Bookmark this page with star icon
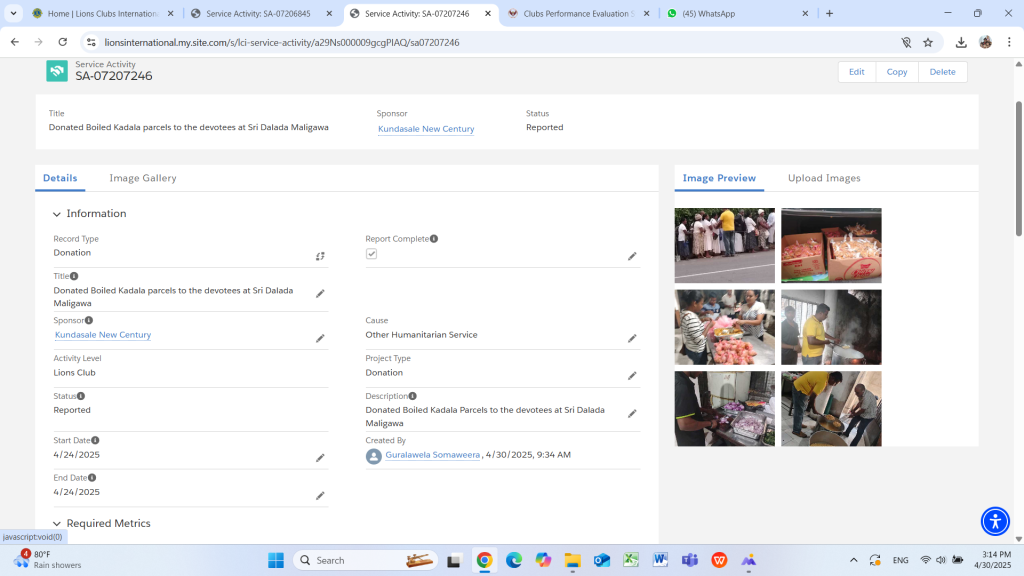The height and width of the screenshot is (576, 1024). [928, 42]
